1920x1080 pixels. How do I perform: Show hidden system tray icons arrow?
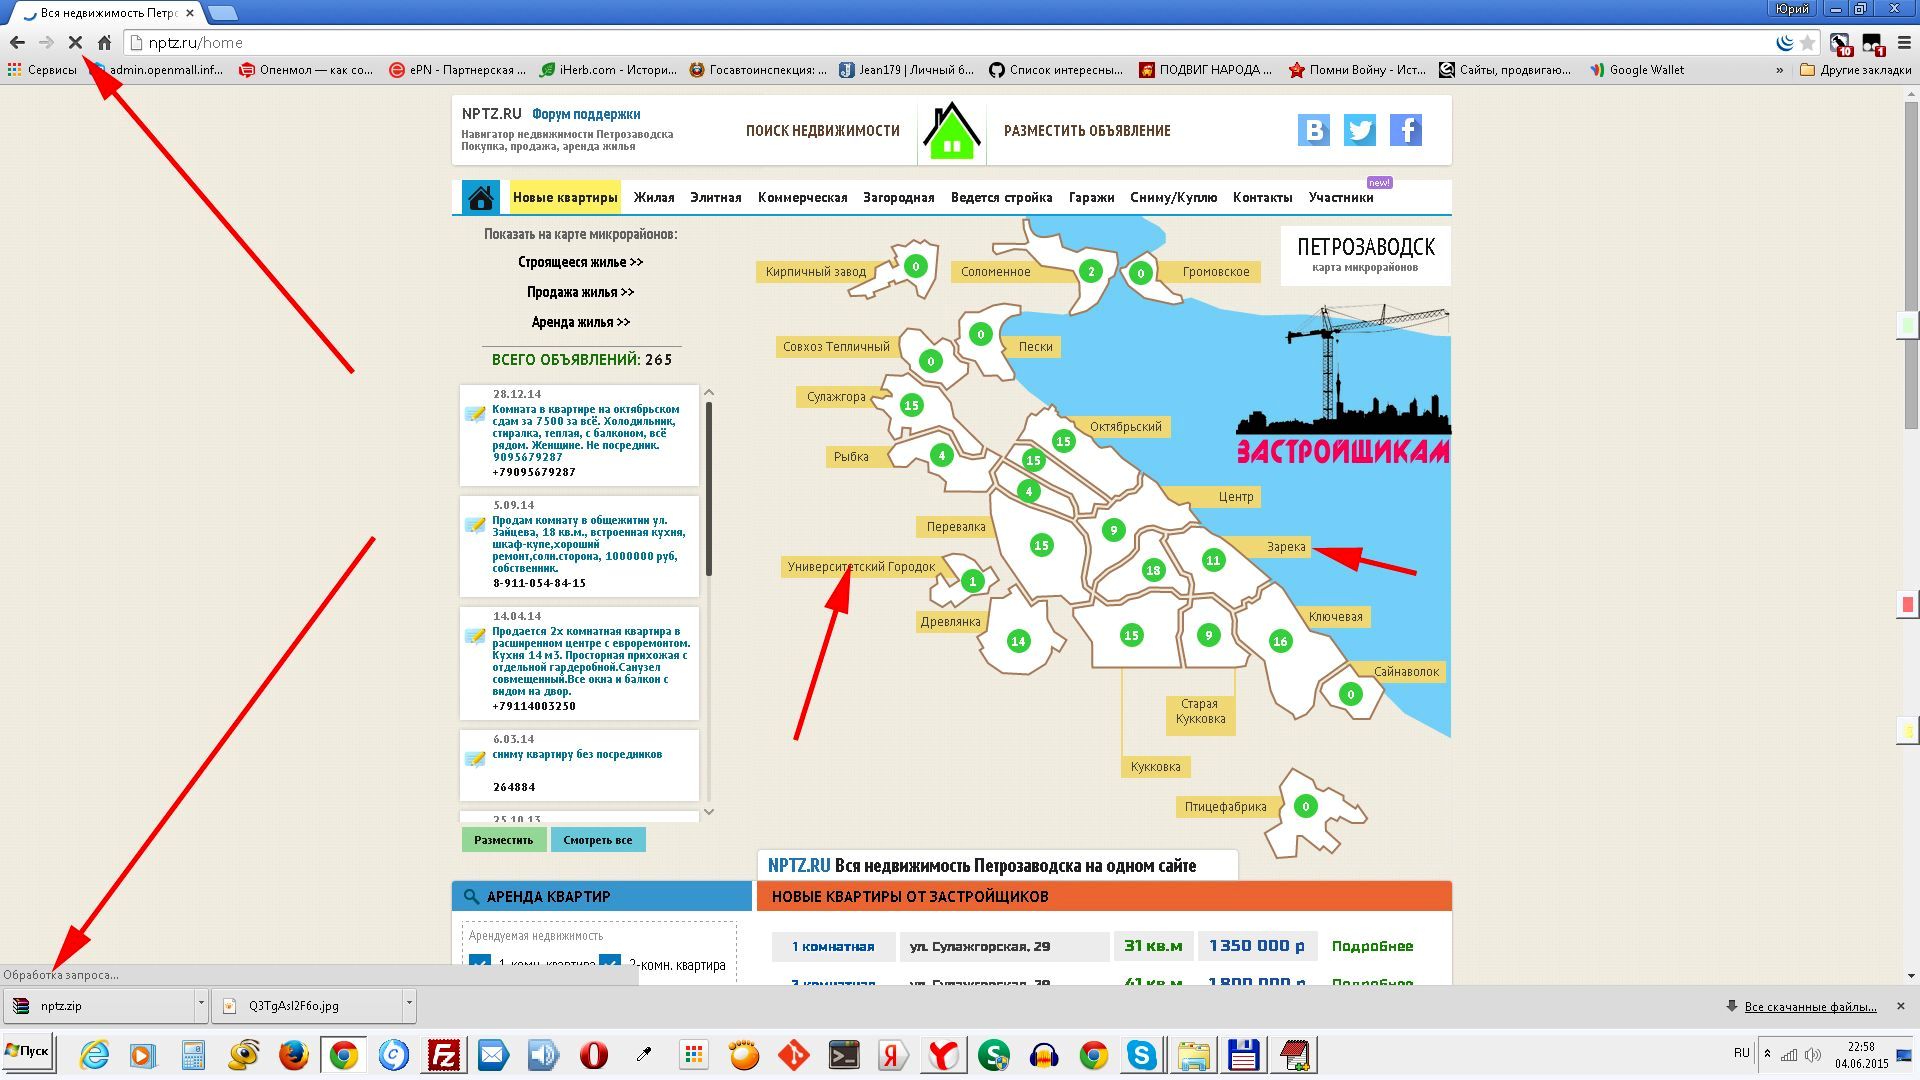(1767, 1053)
